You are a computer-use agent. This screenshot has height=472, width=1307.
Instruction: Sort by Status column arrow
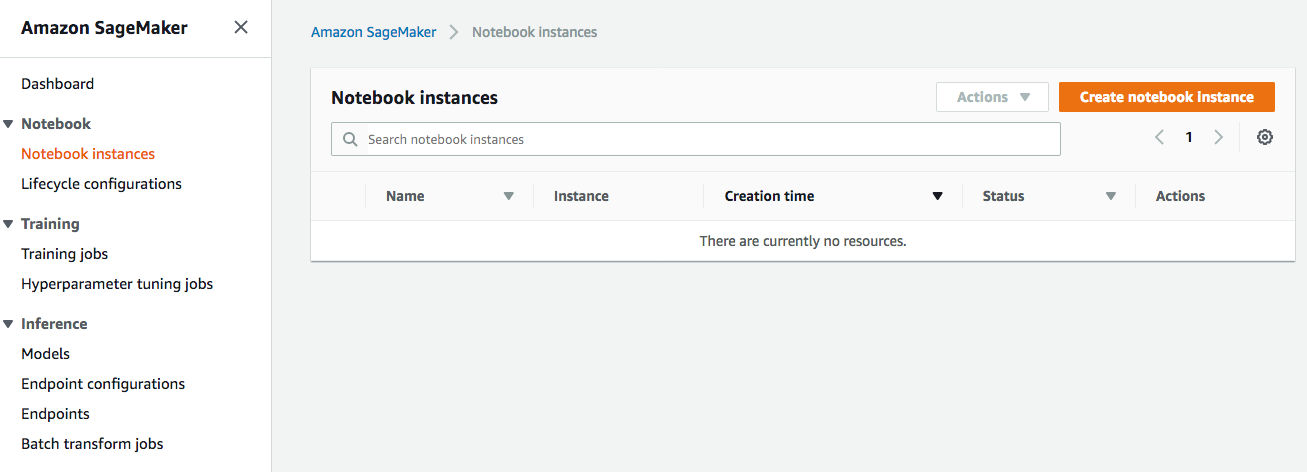(x=1110, y=196)
